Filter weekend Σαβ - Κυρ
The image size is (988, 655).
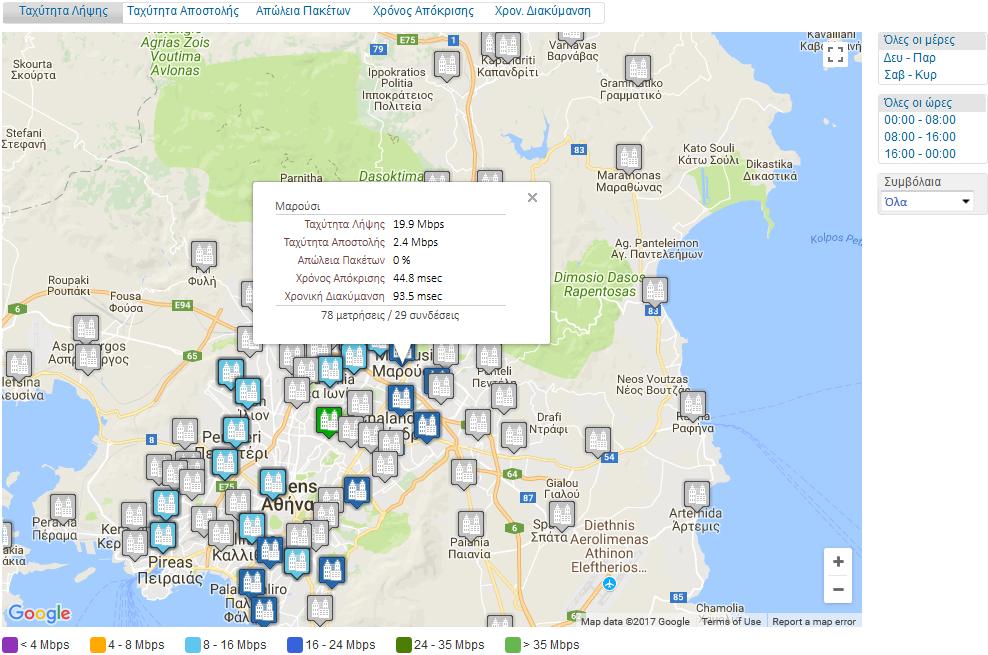coord(910,75)
